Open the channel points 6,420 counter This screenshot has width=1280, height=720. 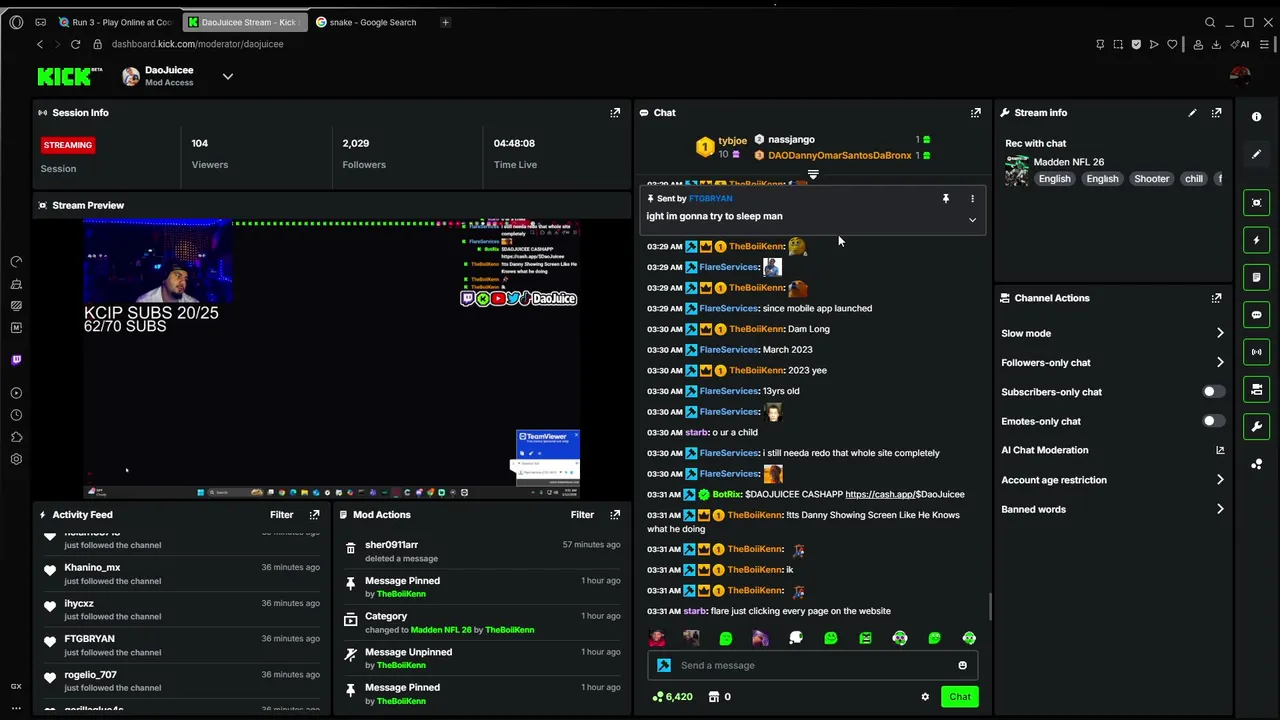point(672,697)
